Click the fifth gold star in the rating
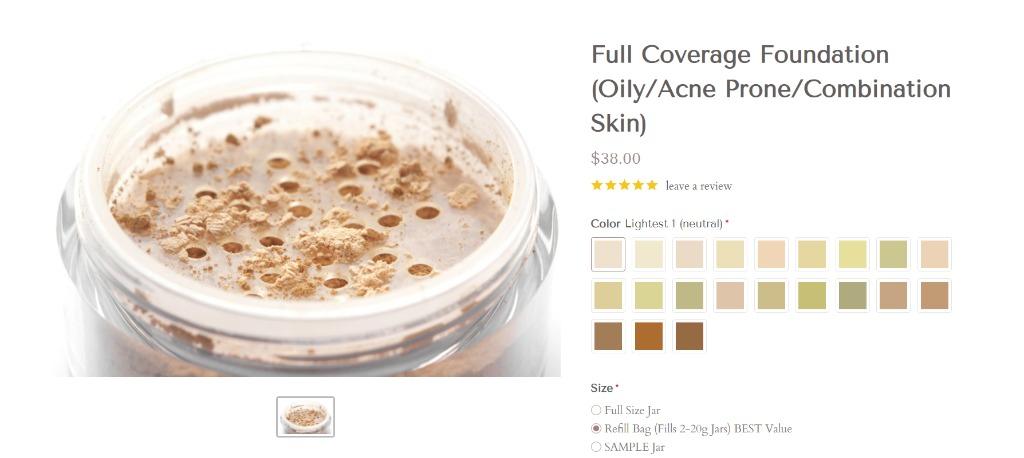This screenshot has width=1024, height=458. pyautogui.click(x=652, y=185)
